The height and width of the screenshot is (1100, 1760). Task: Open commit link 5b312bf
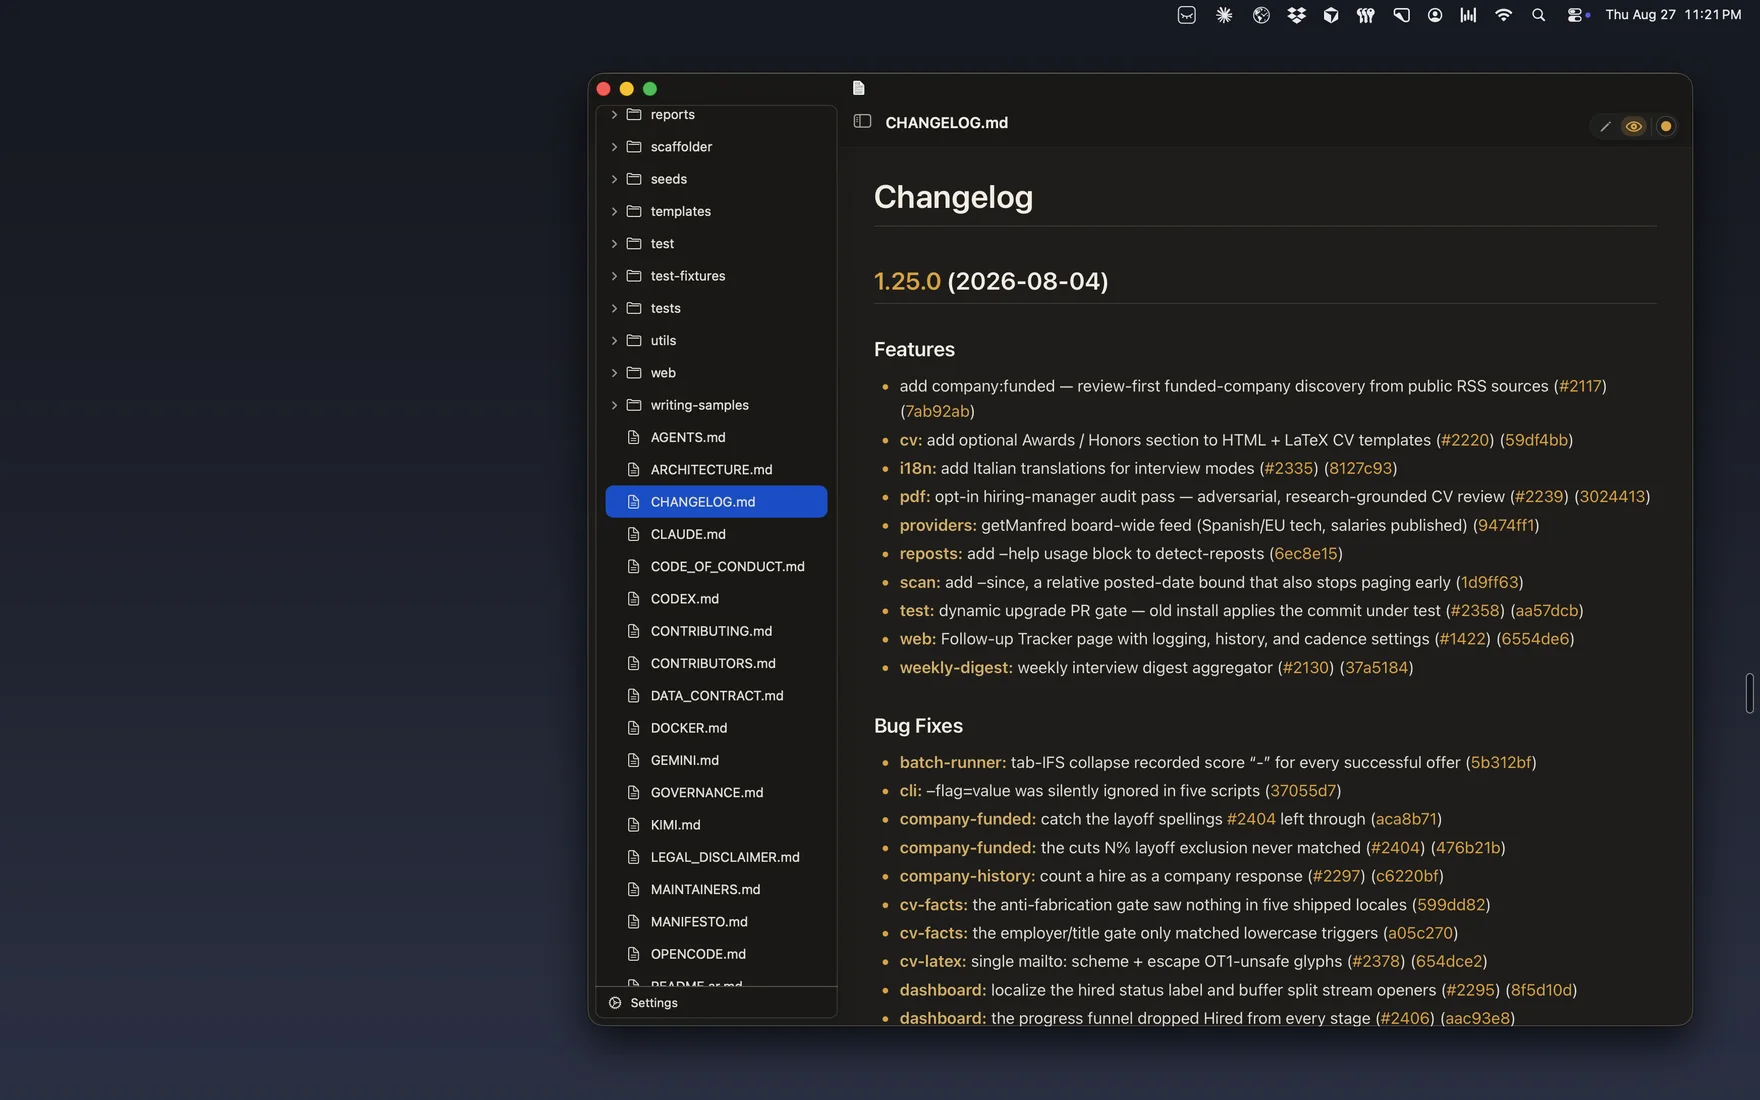click(x=1501, y=762)
